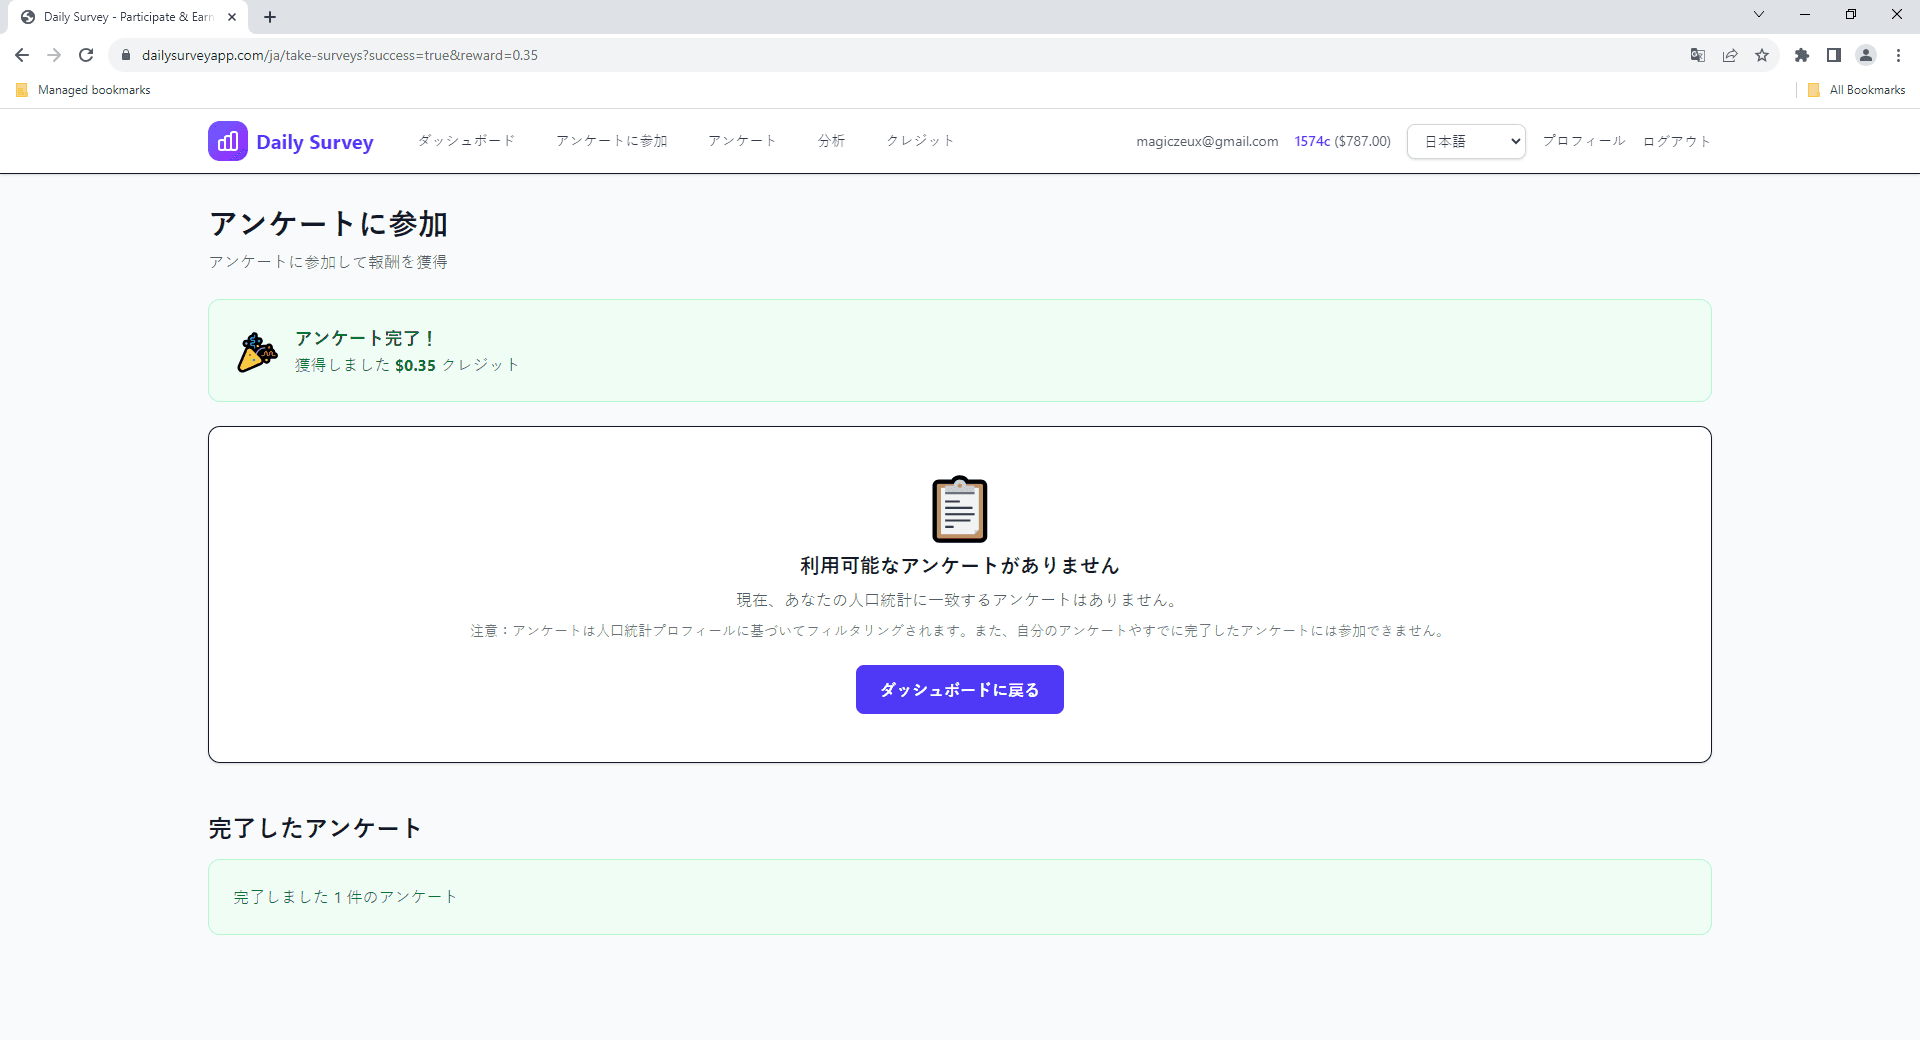Open the three-dot browser menu
The width and height of the screenshot is (1920, 1040).
pyautogui.click(x=1898, y=55)
